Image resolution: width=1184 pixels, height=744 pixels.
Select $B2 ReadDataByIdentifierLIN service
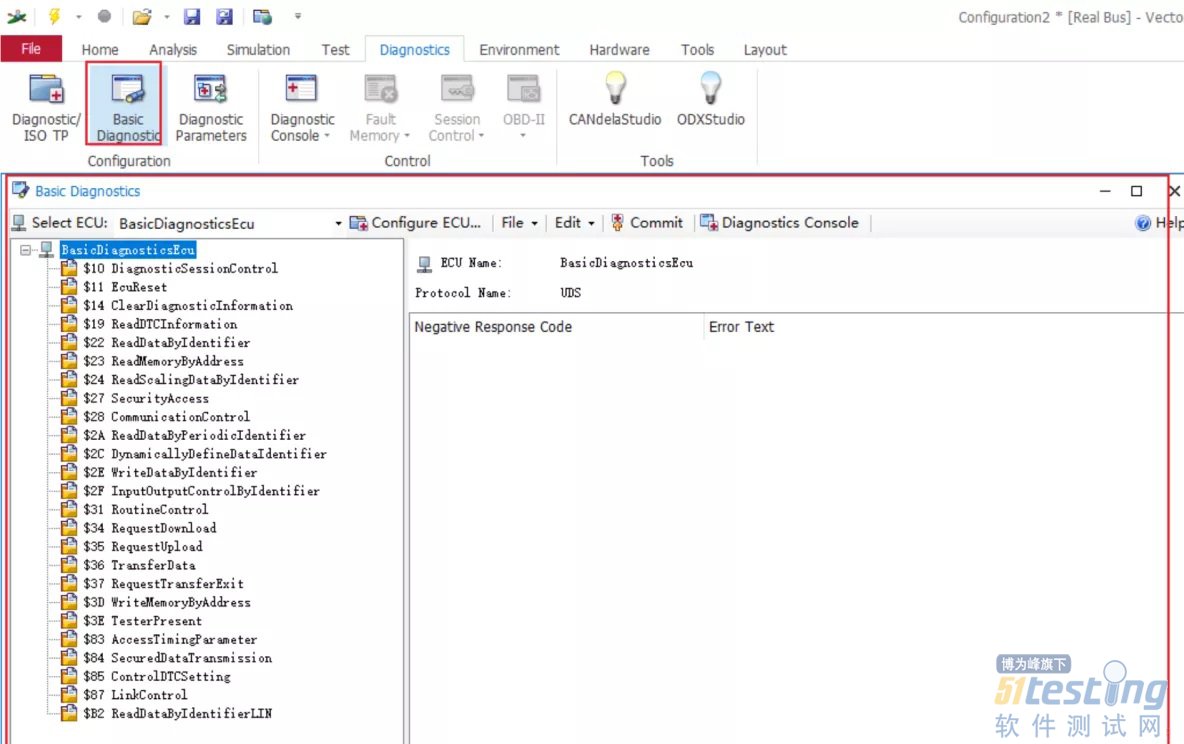click(x=178, y=713)
